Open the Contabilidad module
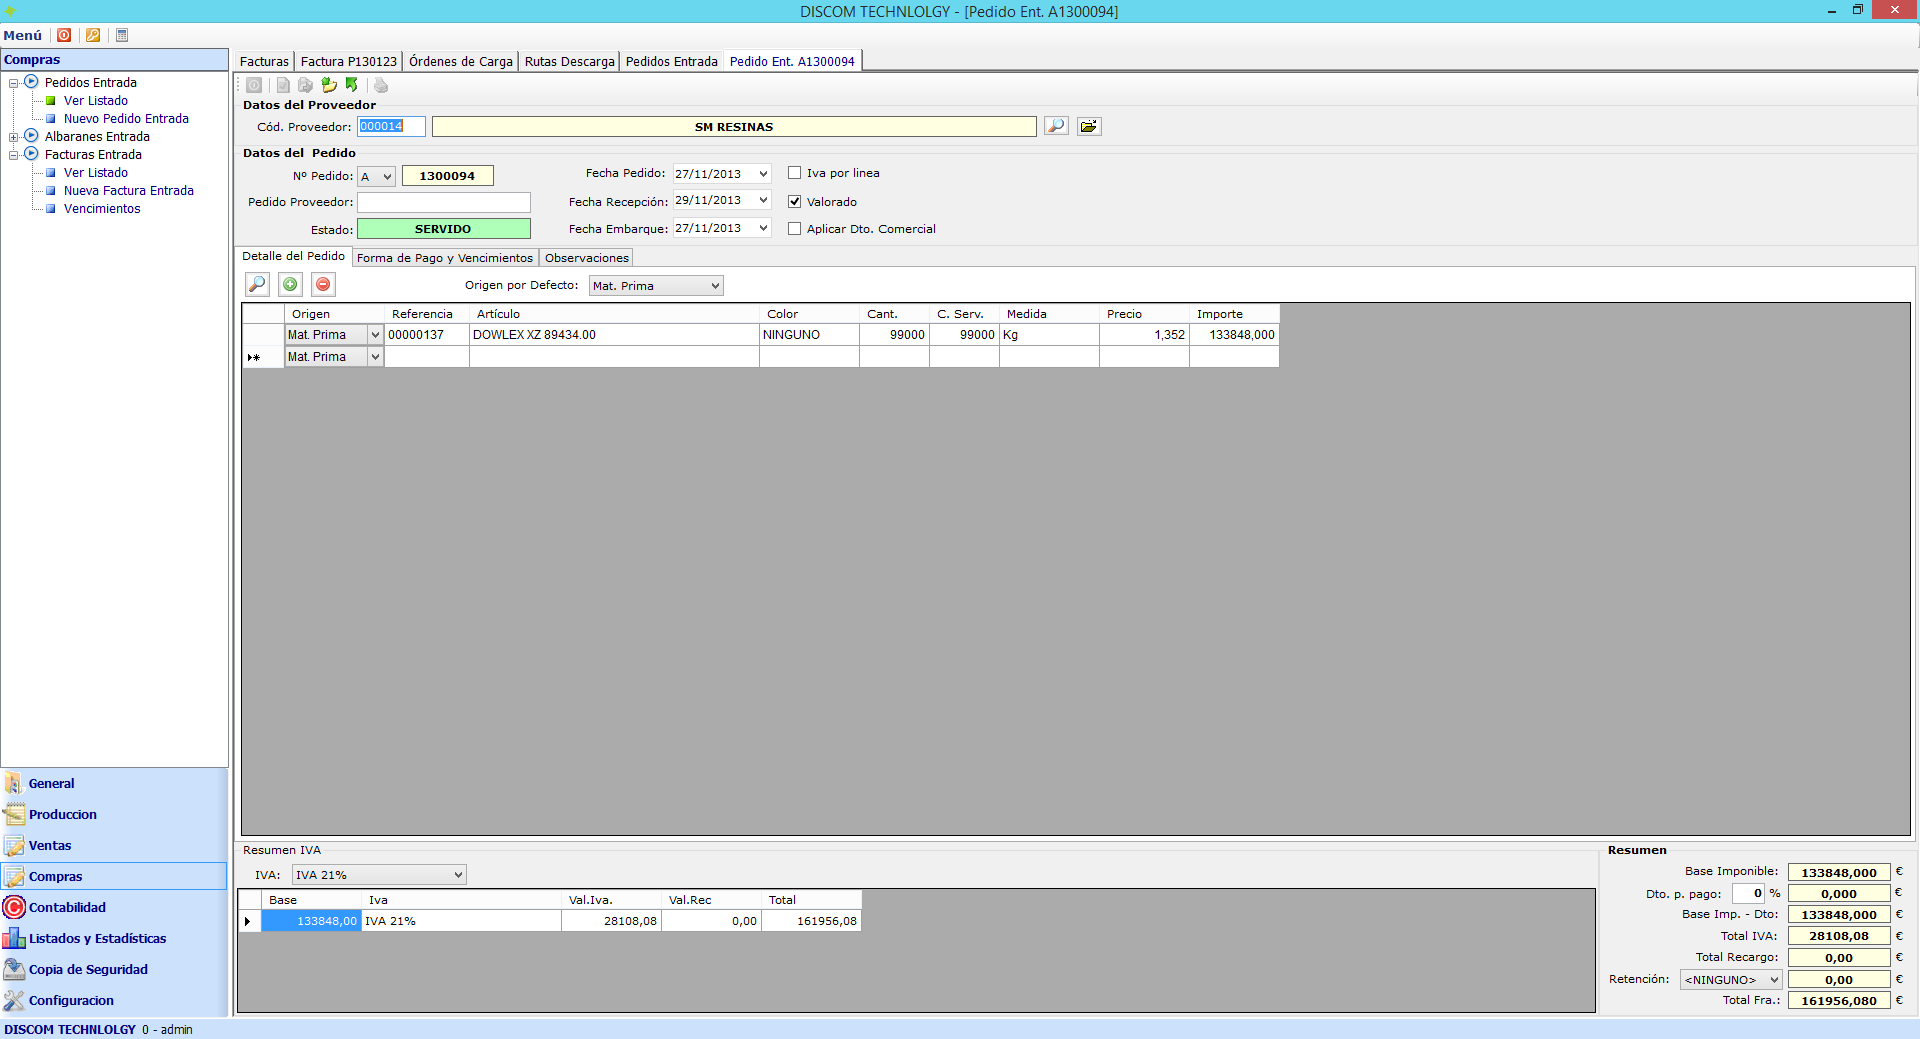Image resolution: width=1920 pixels, height=1039 pixels. tap(67, 907)
